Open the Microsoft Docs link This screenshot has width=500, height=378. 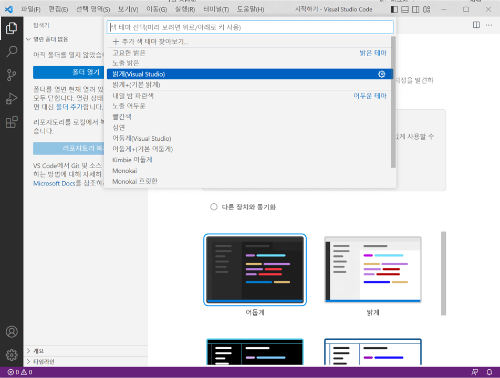[x=54, y=183]
